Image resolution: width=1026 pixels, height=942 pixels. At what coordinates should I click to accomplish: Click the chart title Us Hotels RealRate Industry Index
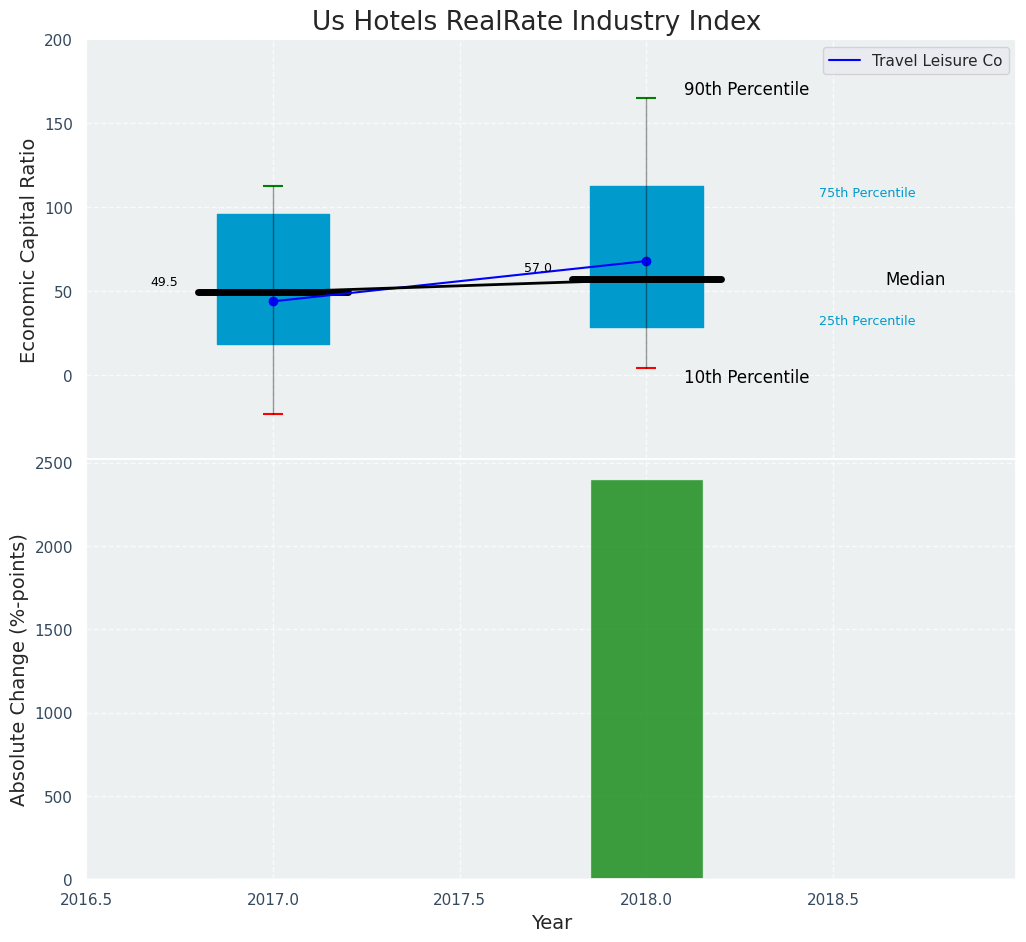pyautogui.click(x=536, y=22)
